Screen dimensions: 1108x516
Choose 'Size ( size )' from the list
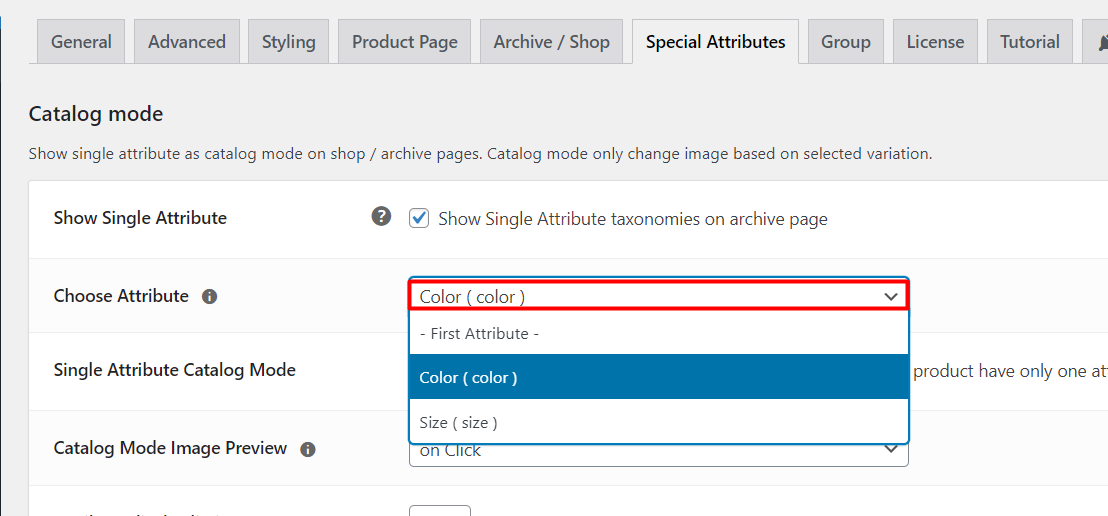[x=659, y=423]
